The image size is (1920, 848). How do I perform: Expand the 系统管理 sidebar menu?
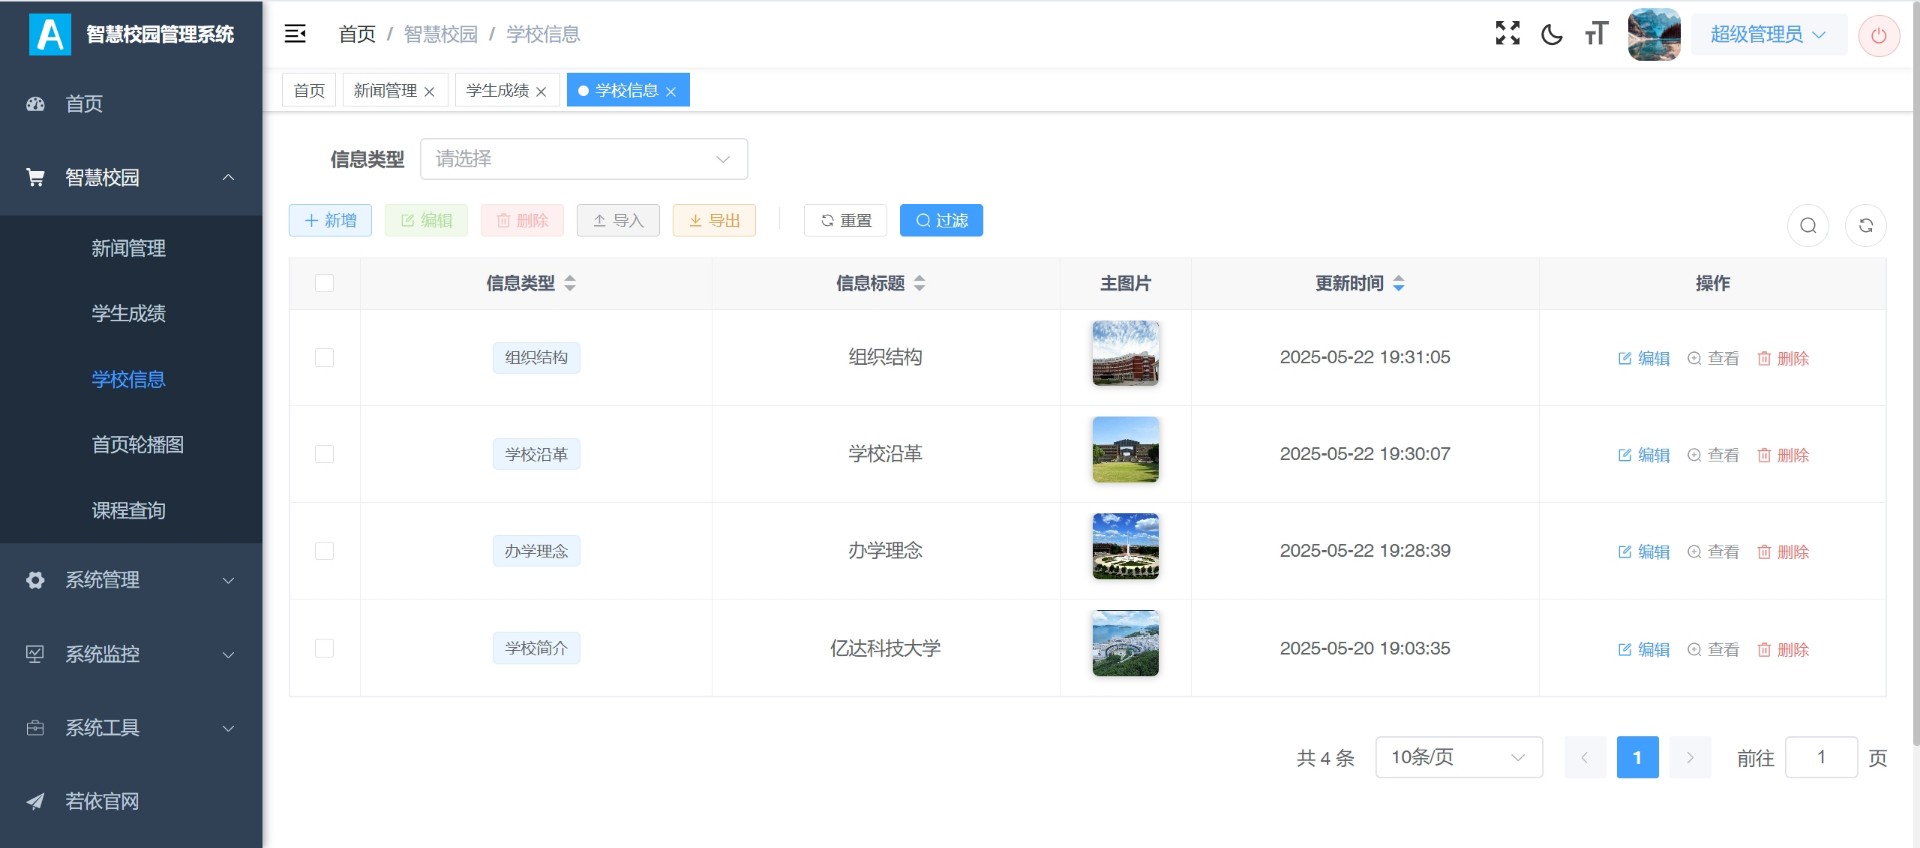pos(130,580)
